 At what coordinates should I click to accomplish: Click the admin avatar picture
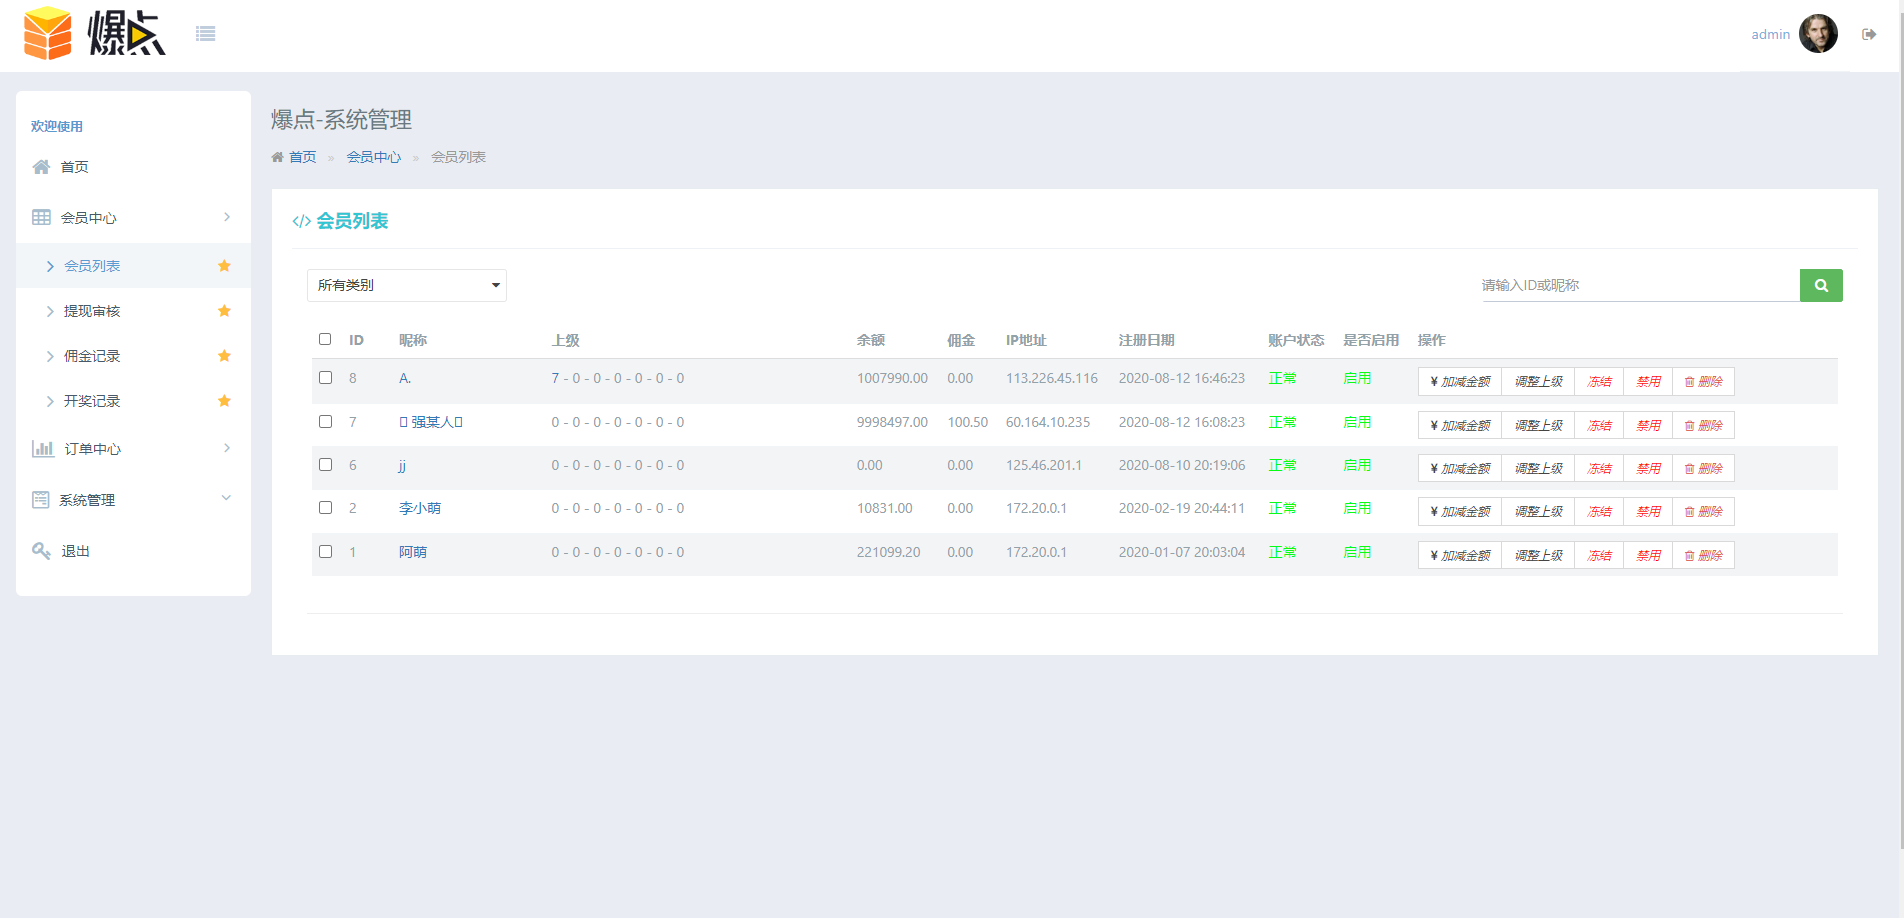[x=1818, y=34]
